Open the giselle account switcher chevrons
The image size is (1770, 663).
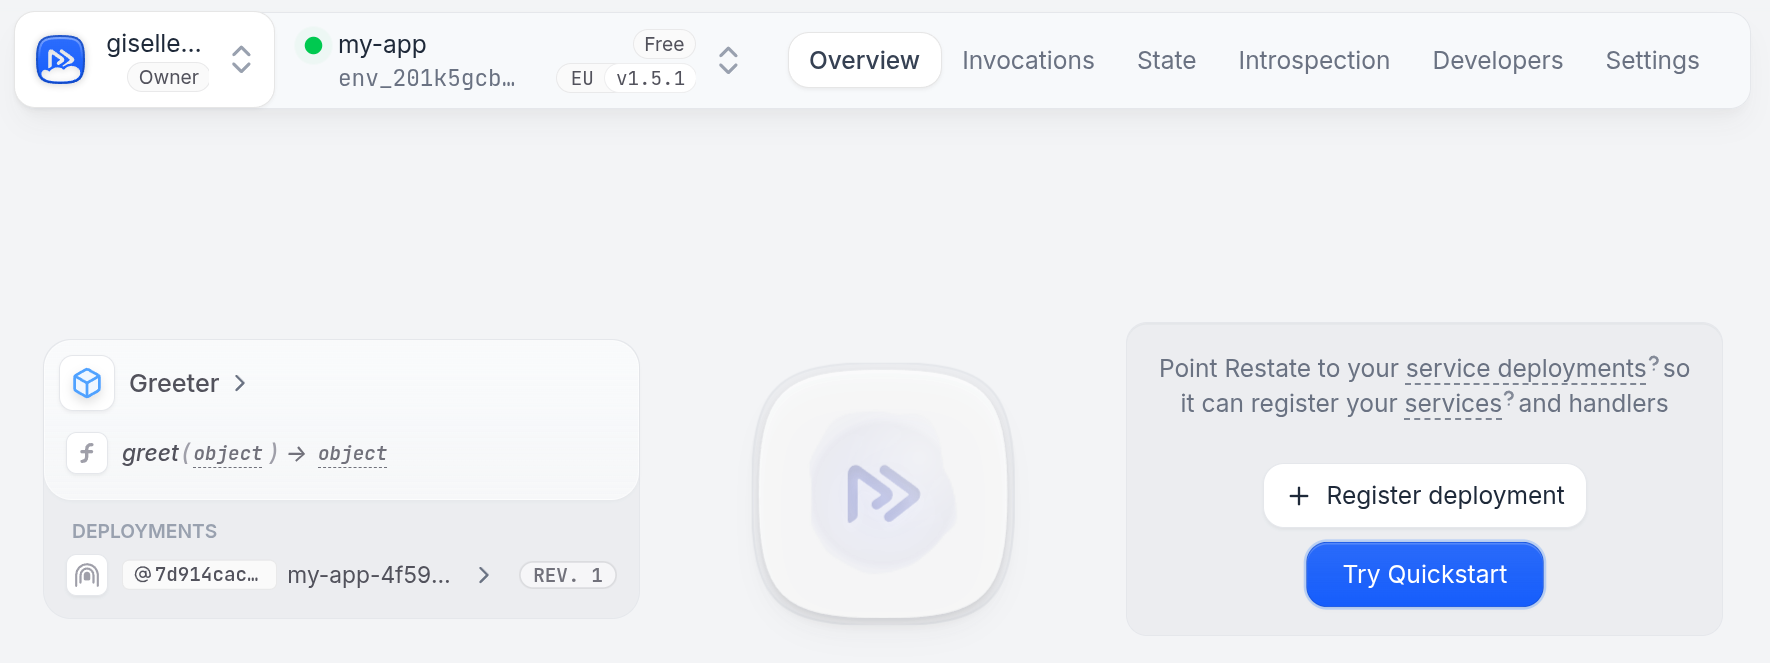pos(241,60)
